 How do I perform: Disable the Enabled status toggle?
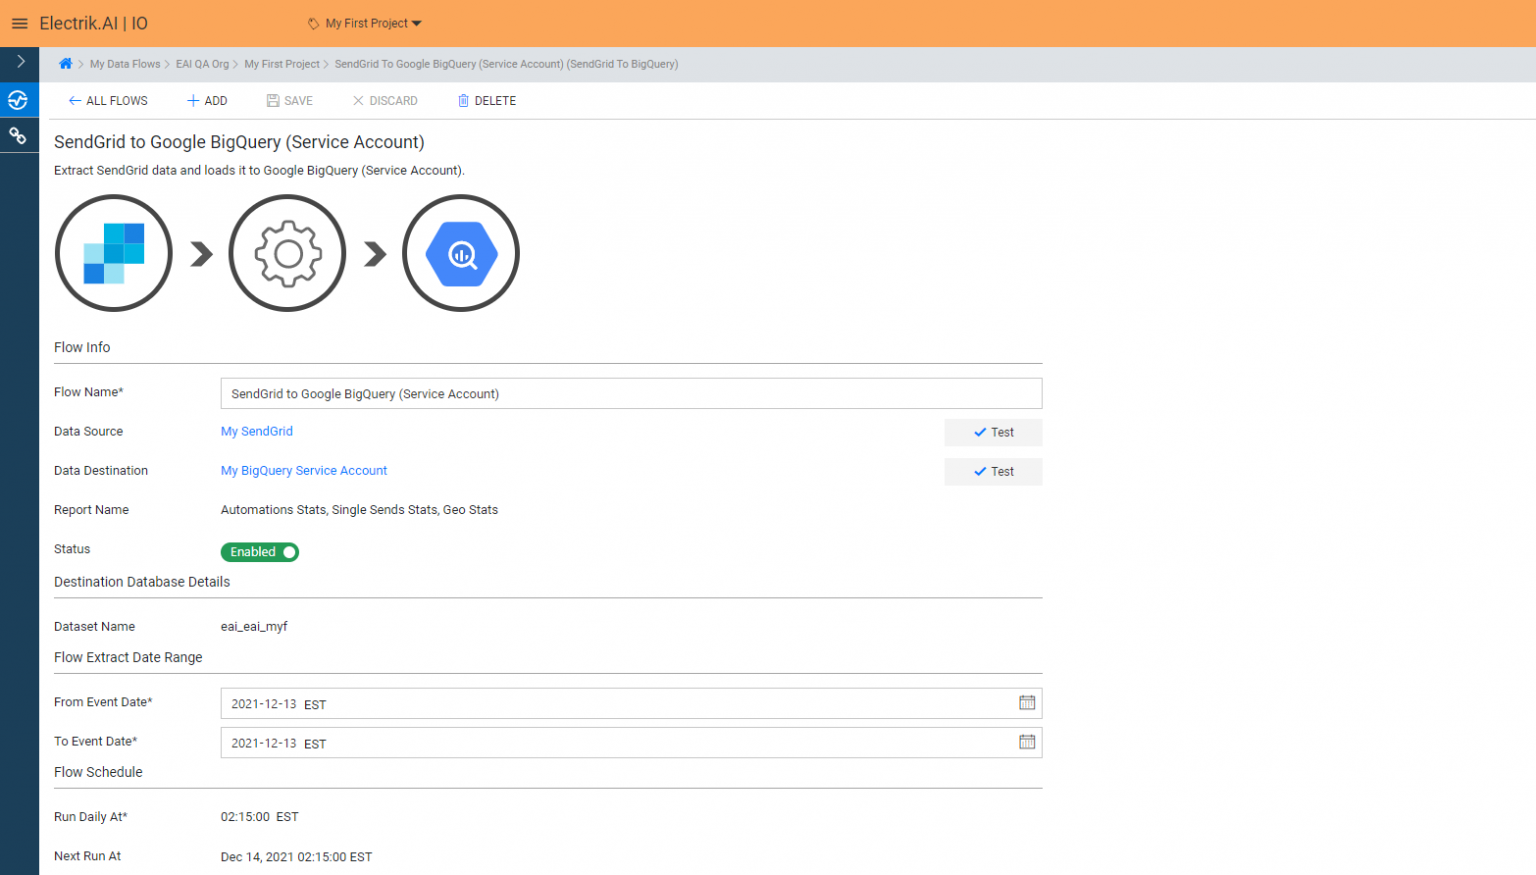(x=259, y=551)
